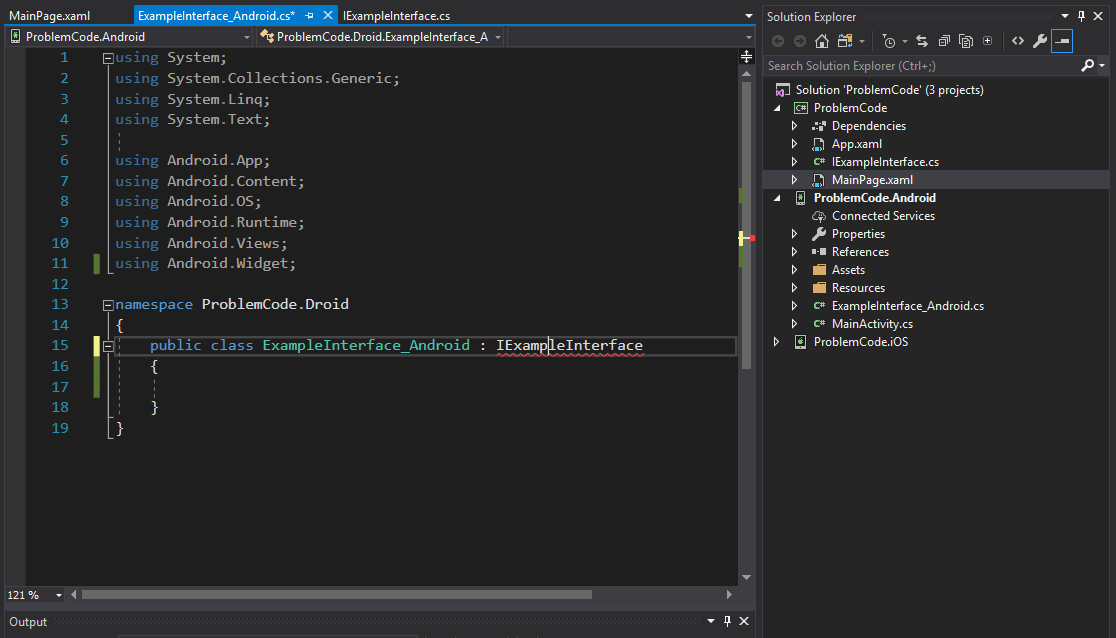This screenshot has width=1116, height=638.
Task: Toggle Show All Files in Solution Explorer
Action: 966,41
